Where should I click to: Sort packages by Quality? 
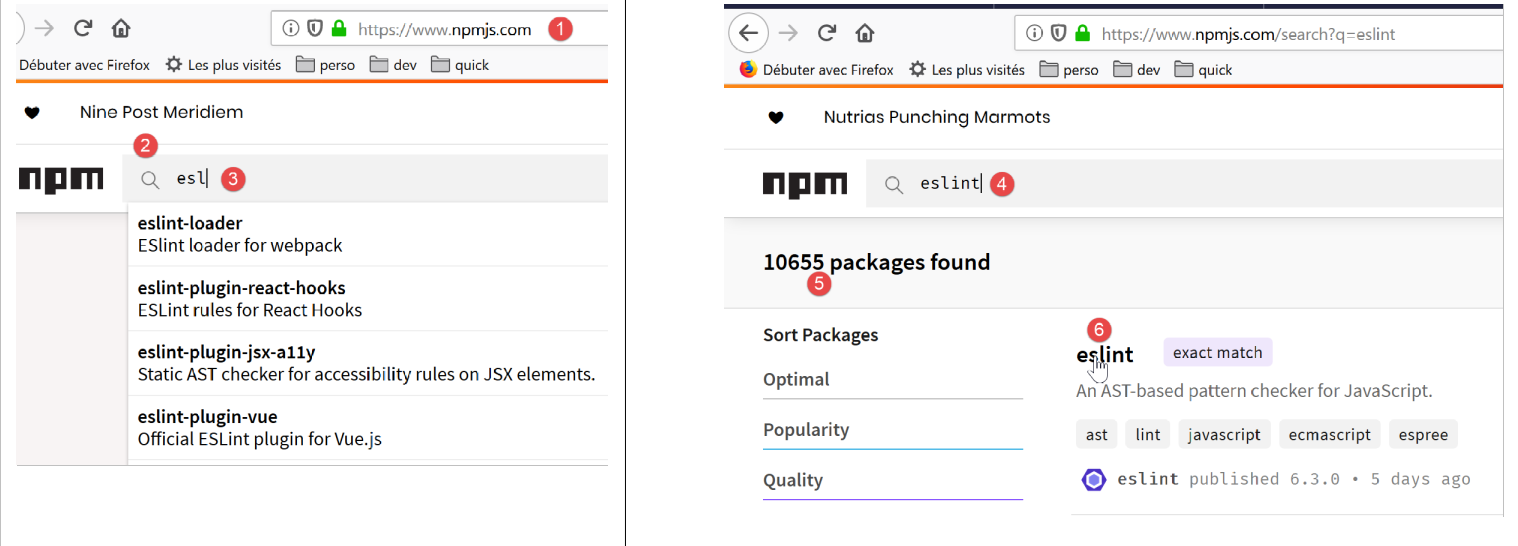793,481
